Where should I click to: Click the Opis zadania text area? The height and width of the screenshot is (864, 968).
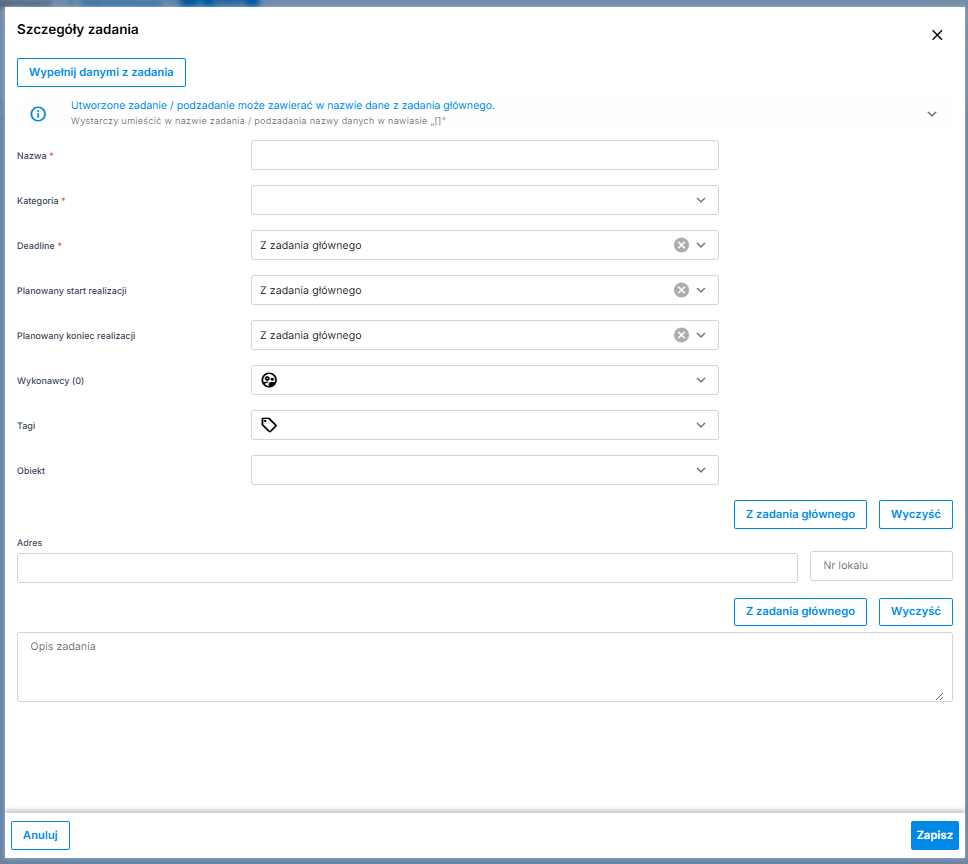pos(484,667)
